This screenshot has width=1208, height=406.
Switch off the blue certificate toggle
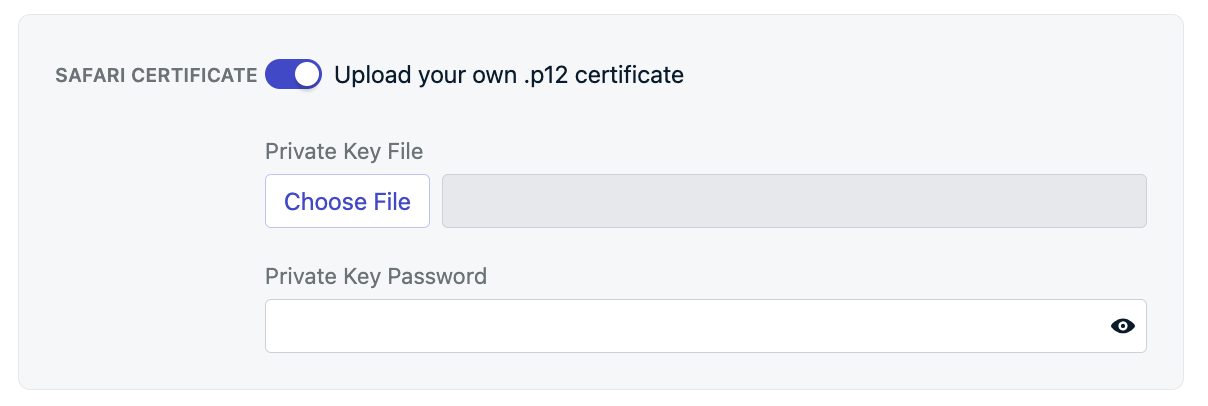(293, 74)
